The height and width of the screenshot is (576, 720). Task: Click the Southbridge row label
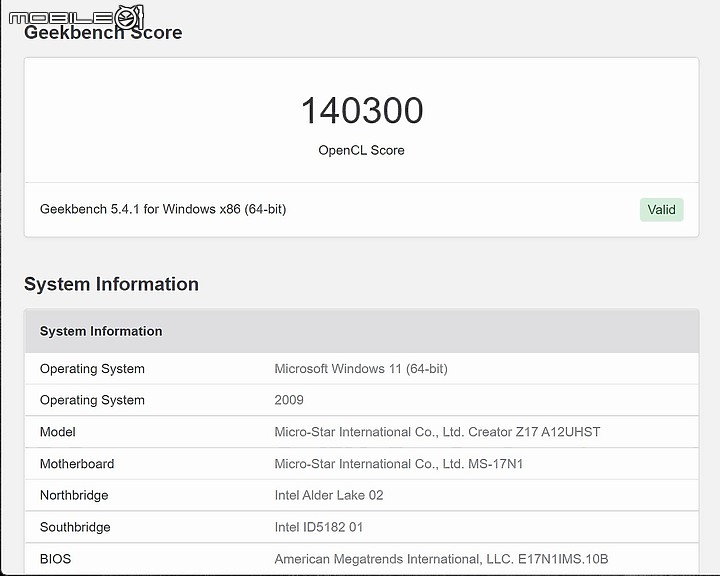[75, 527]
